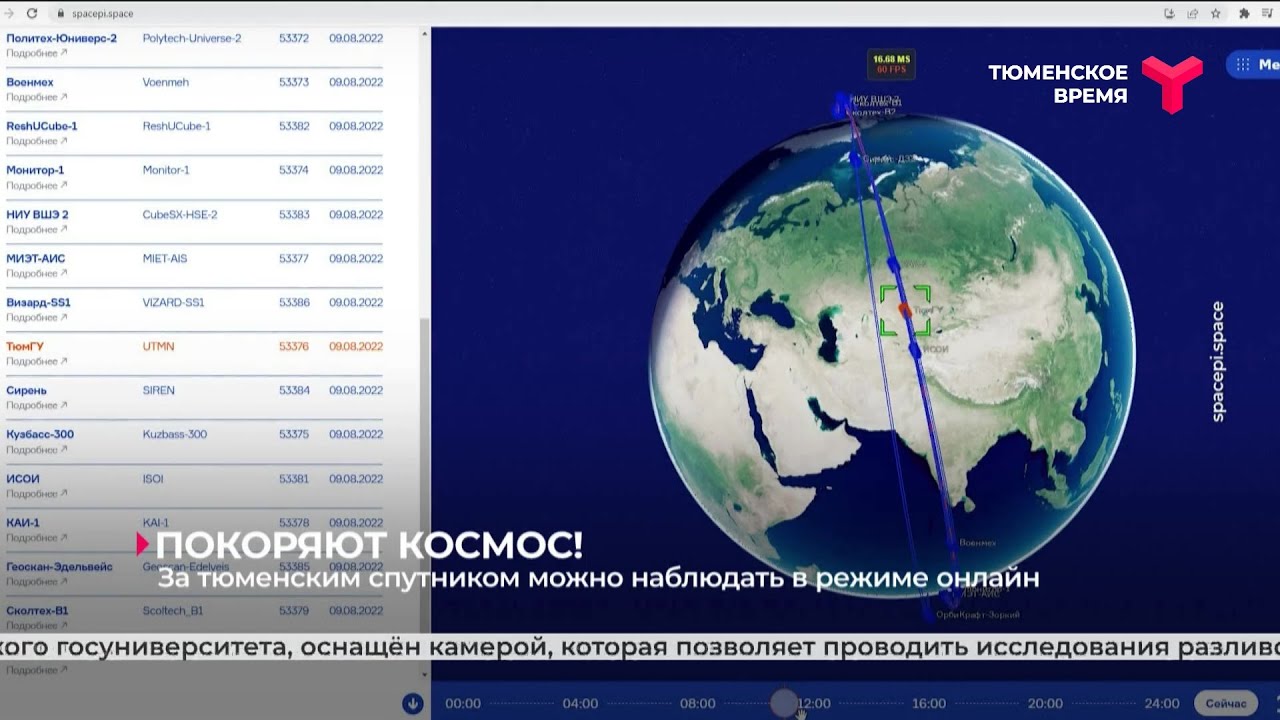Jump to 24:00 on the timeline
Viewport: 1280px width, 720px height.
(x=1161, y=704)
